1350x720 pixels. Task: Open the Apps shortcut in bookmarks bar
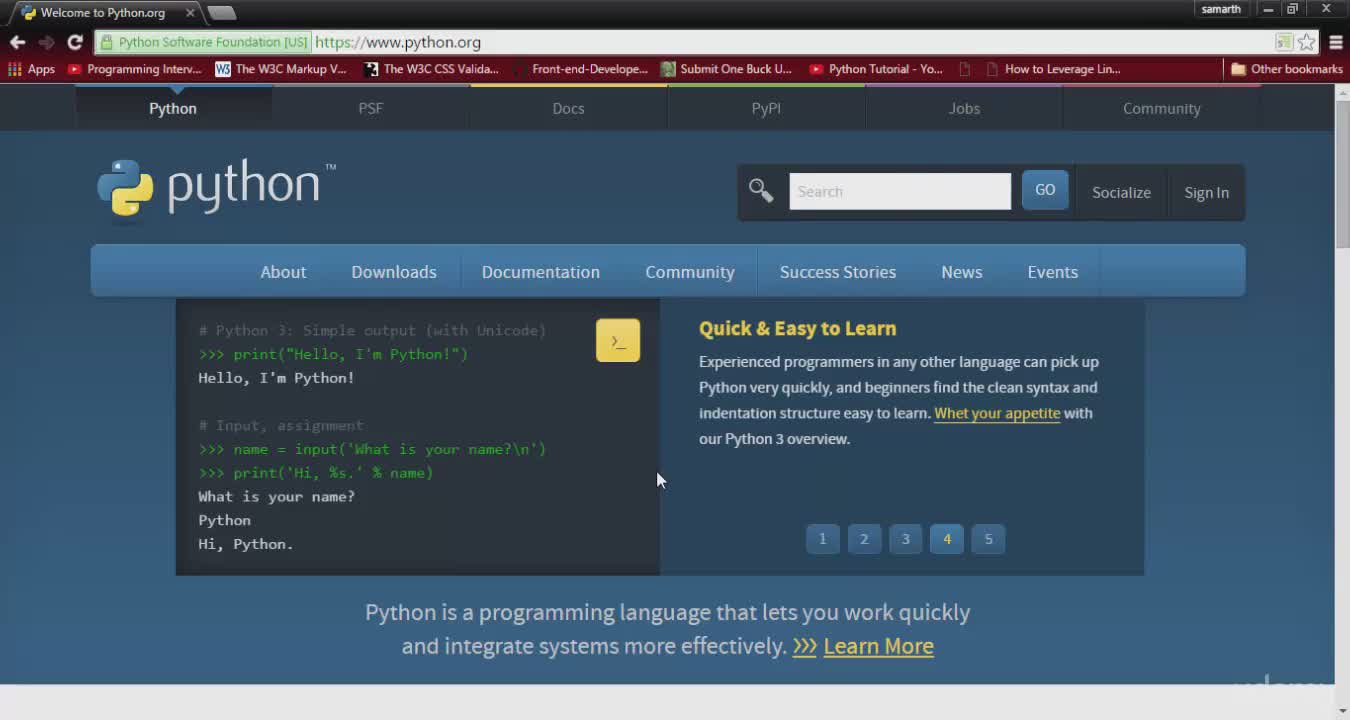31,69
